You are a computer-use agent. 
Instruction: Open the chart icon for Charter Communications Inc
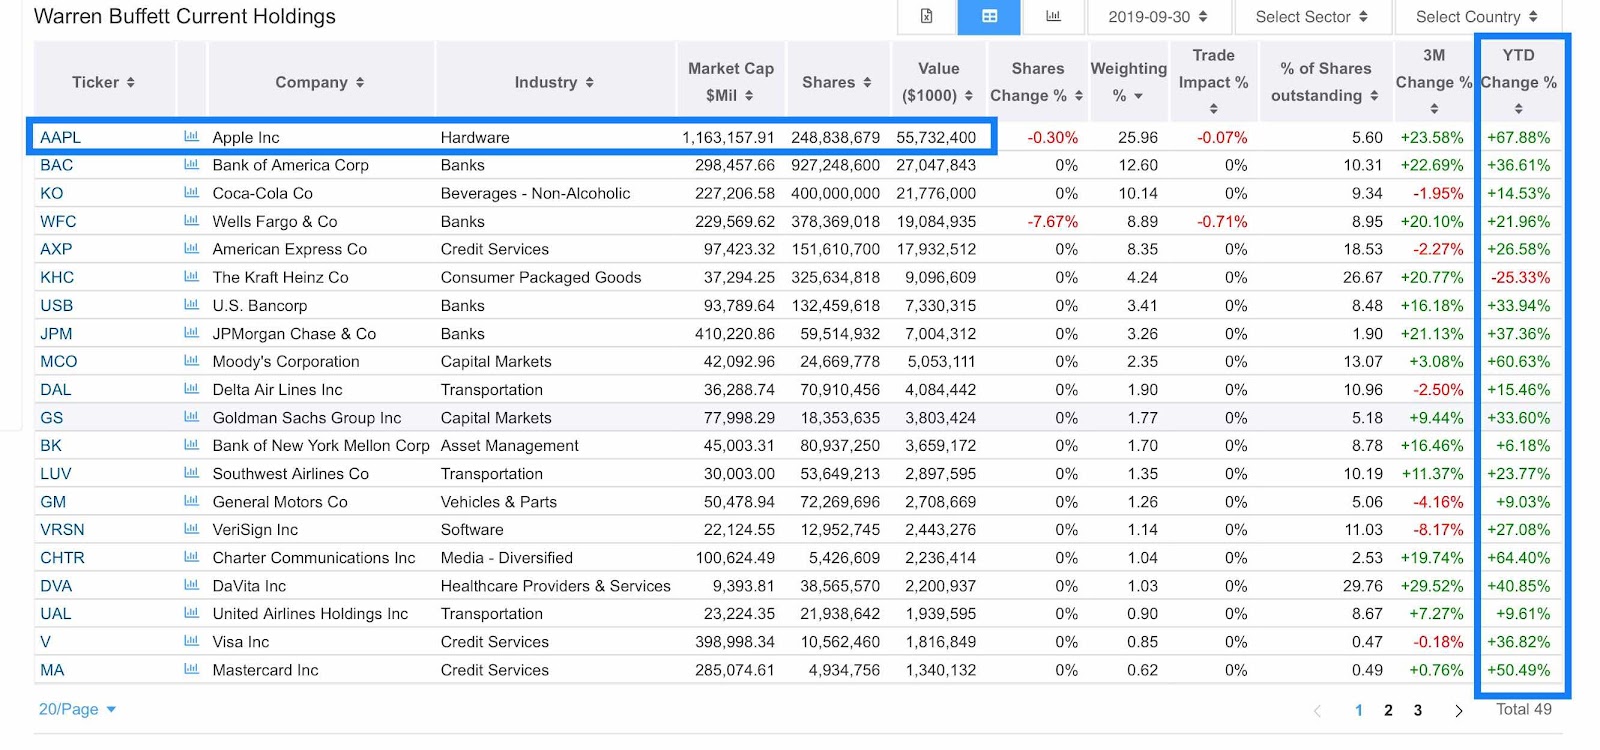191,557
